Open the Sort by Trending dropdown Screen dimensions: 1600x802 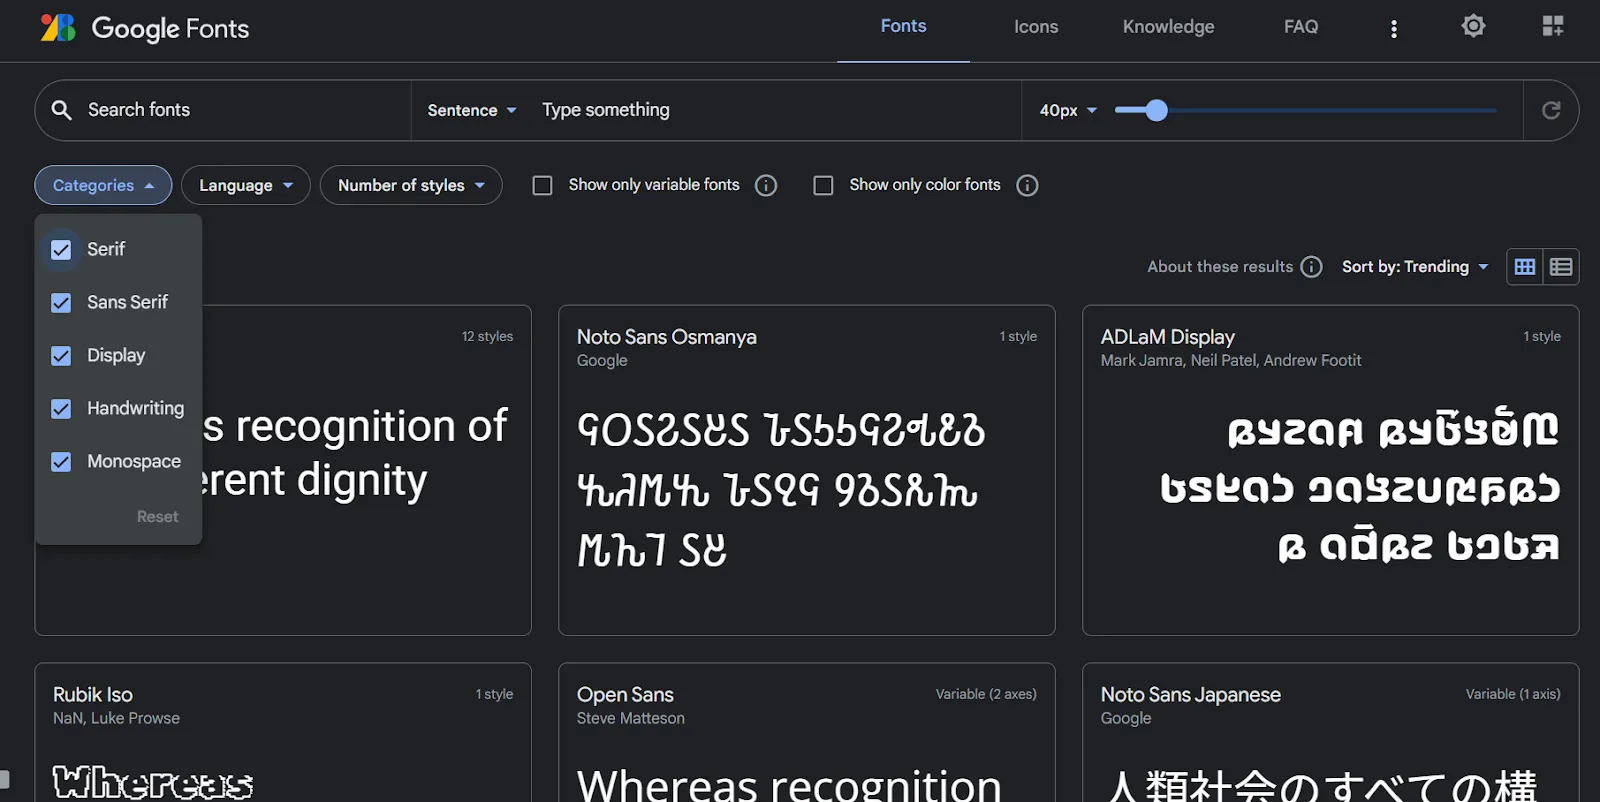point(1414,267)
